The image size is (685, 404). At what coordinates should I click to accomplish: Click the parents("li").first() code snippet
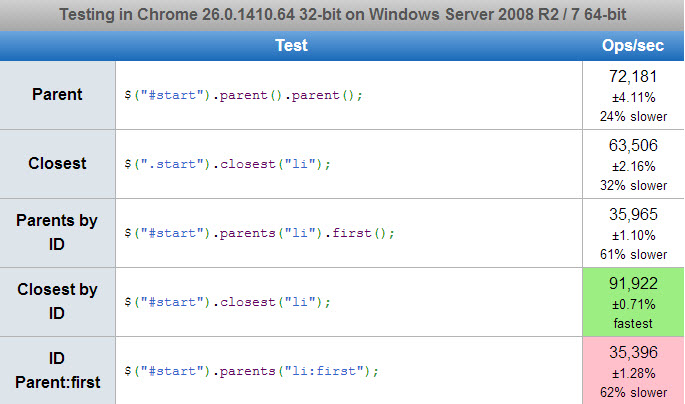(259, 233)
